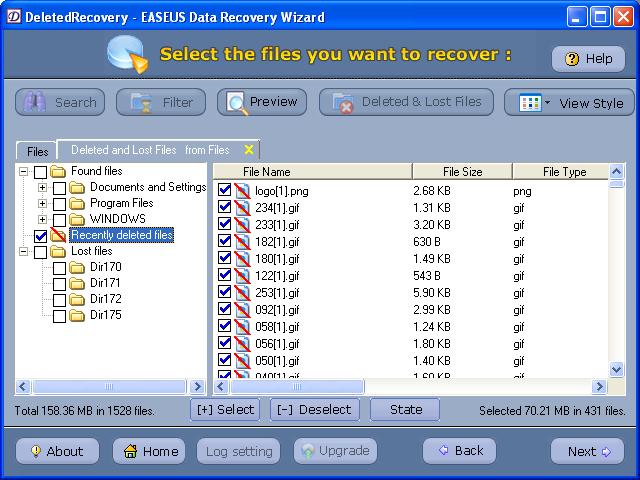This screenshot has height=480, width=640.
Task: Click the Program Files folder icon
Action: click(x=77, y=203)
